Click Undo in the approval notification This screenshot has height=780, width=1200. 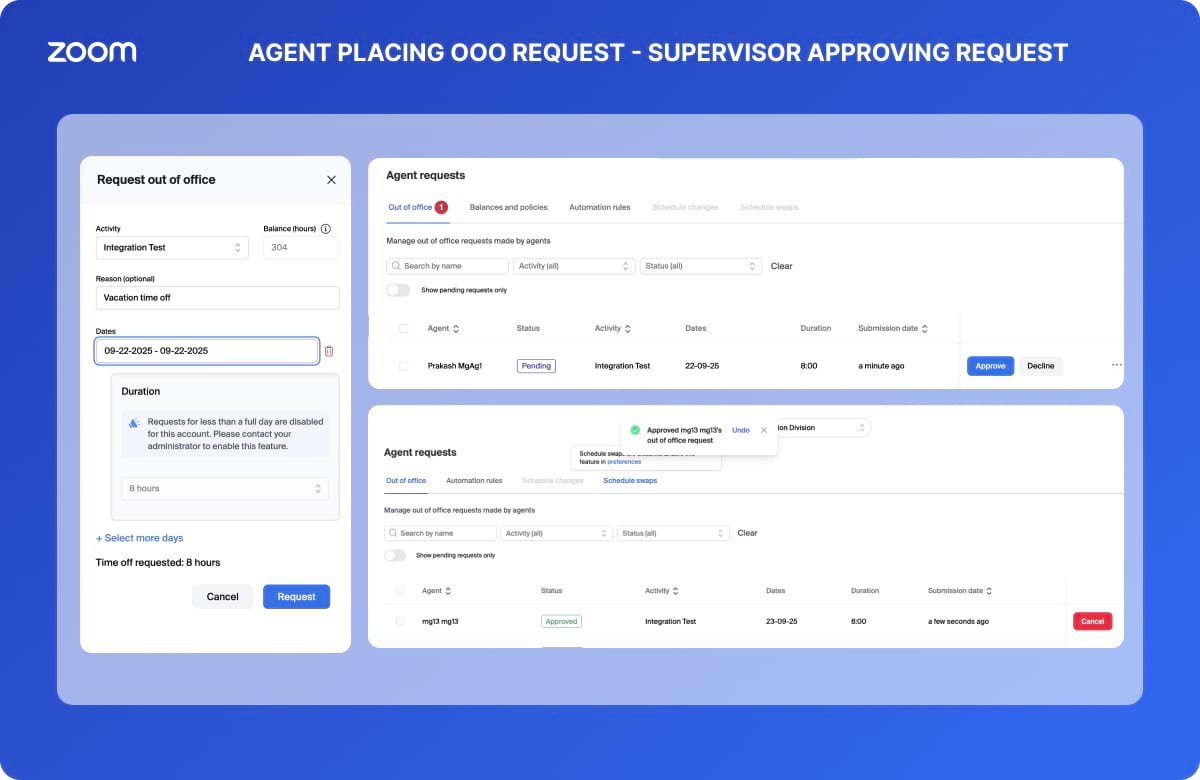[740, 430]
